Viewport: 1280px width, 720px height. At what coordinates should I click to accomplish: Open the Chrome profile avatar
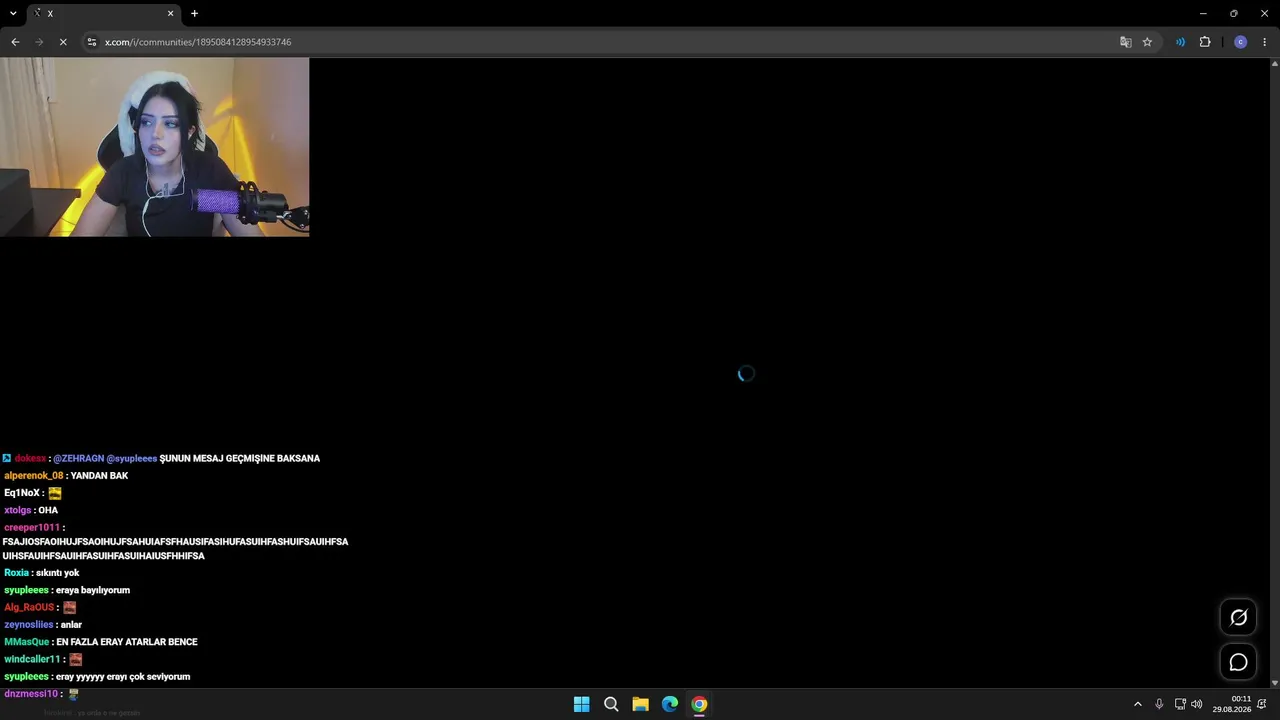point(1241,42)
